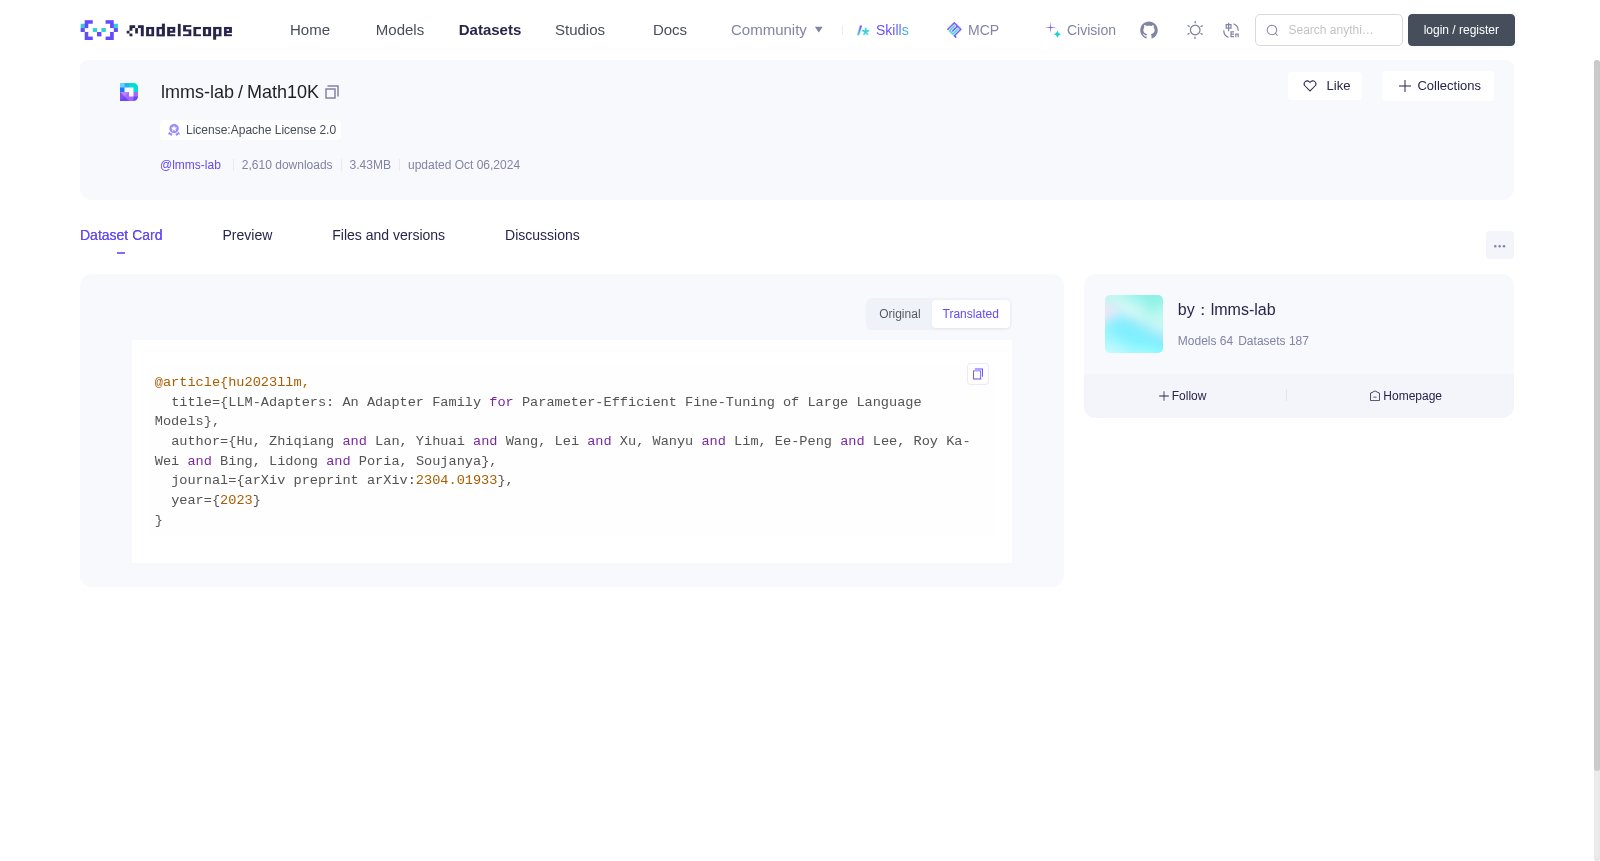Image resolution: width=1600 pixels, height=861 pixels.
Task: Switch to Files and versions tab
Action: 388,235
